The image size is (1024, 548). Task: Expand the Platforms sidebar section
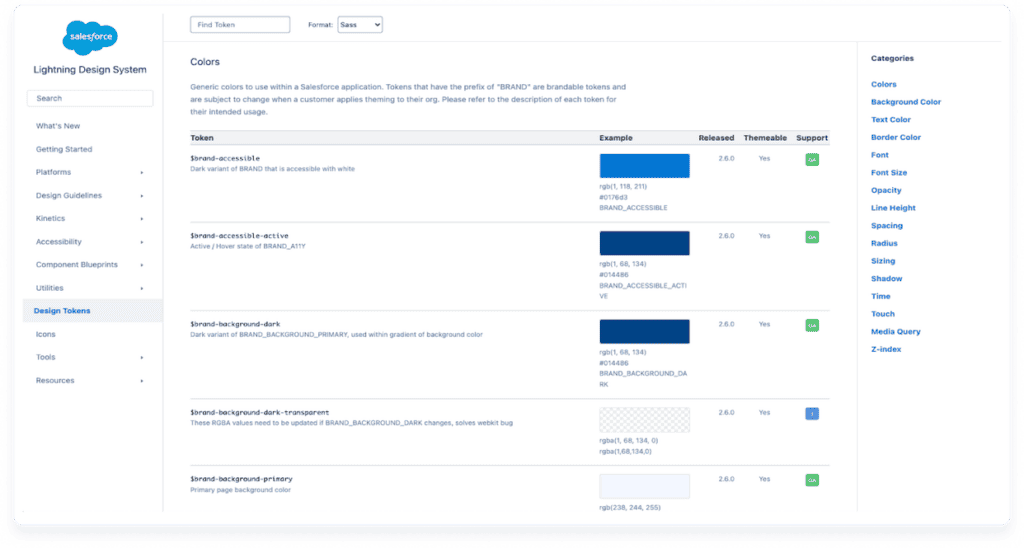point(141,172)
